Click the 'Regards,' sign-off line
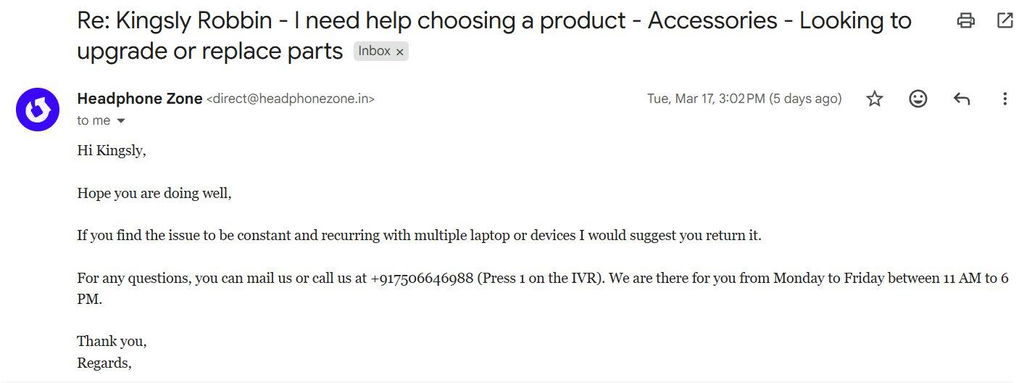 pyautogui.click(x=104, y=363)
